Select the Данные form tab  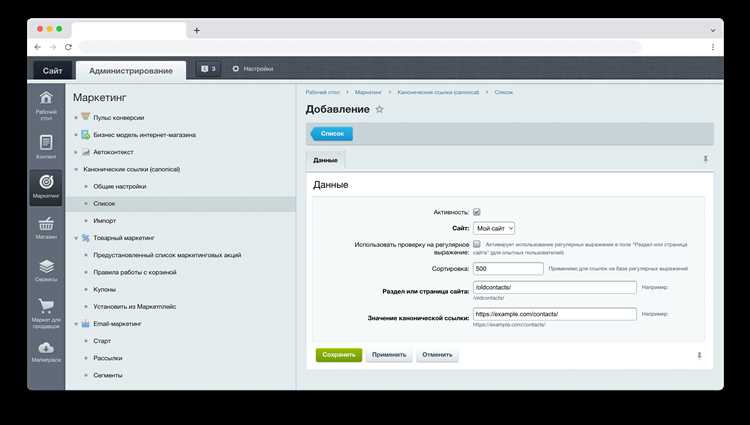(x=325, y=160)
